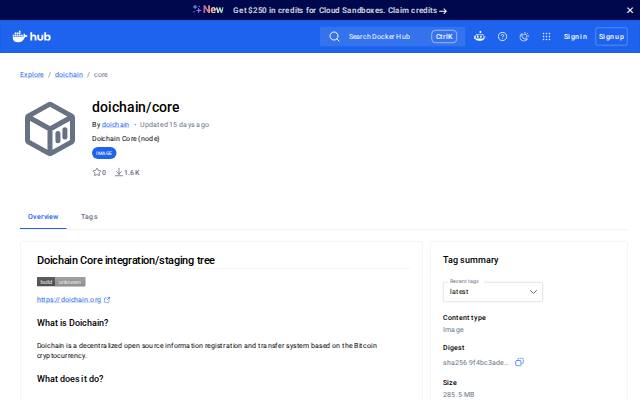Click the dropdown chevron next to latest
This screenshot has width=640, height=400.
533,292
